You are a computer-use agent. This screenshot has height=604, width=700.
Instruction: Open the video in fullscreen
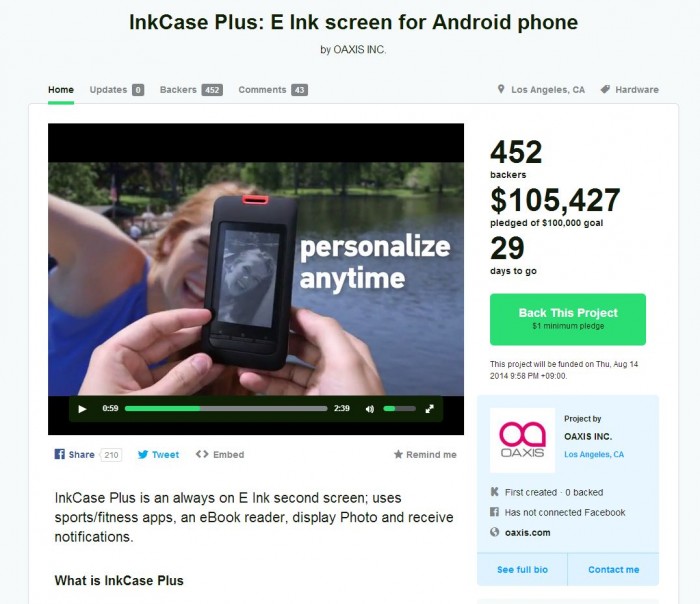click(429, 408)
